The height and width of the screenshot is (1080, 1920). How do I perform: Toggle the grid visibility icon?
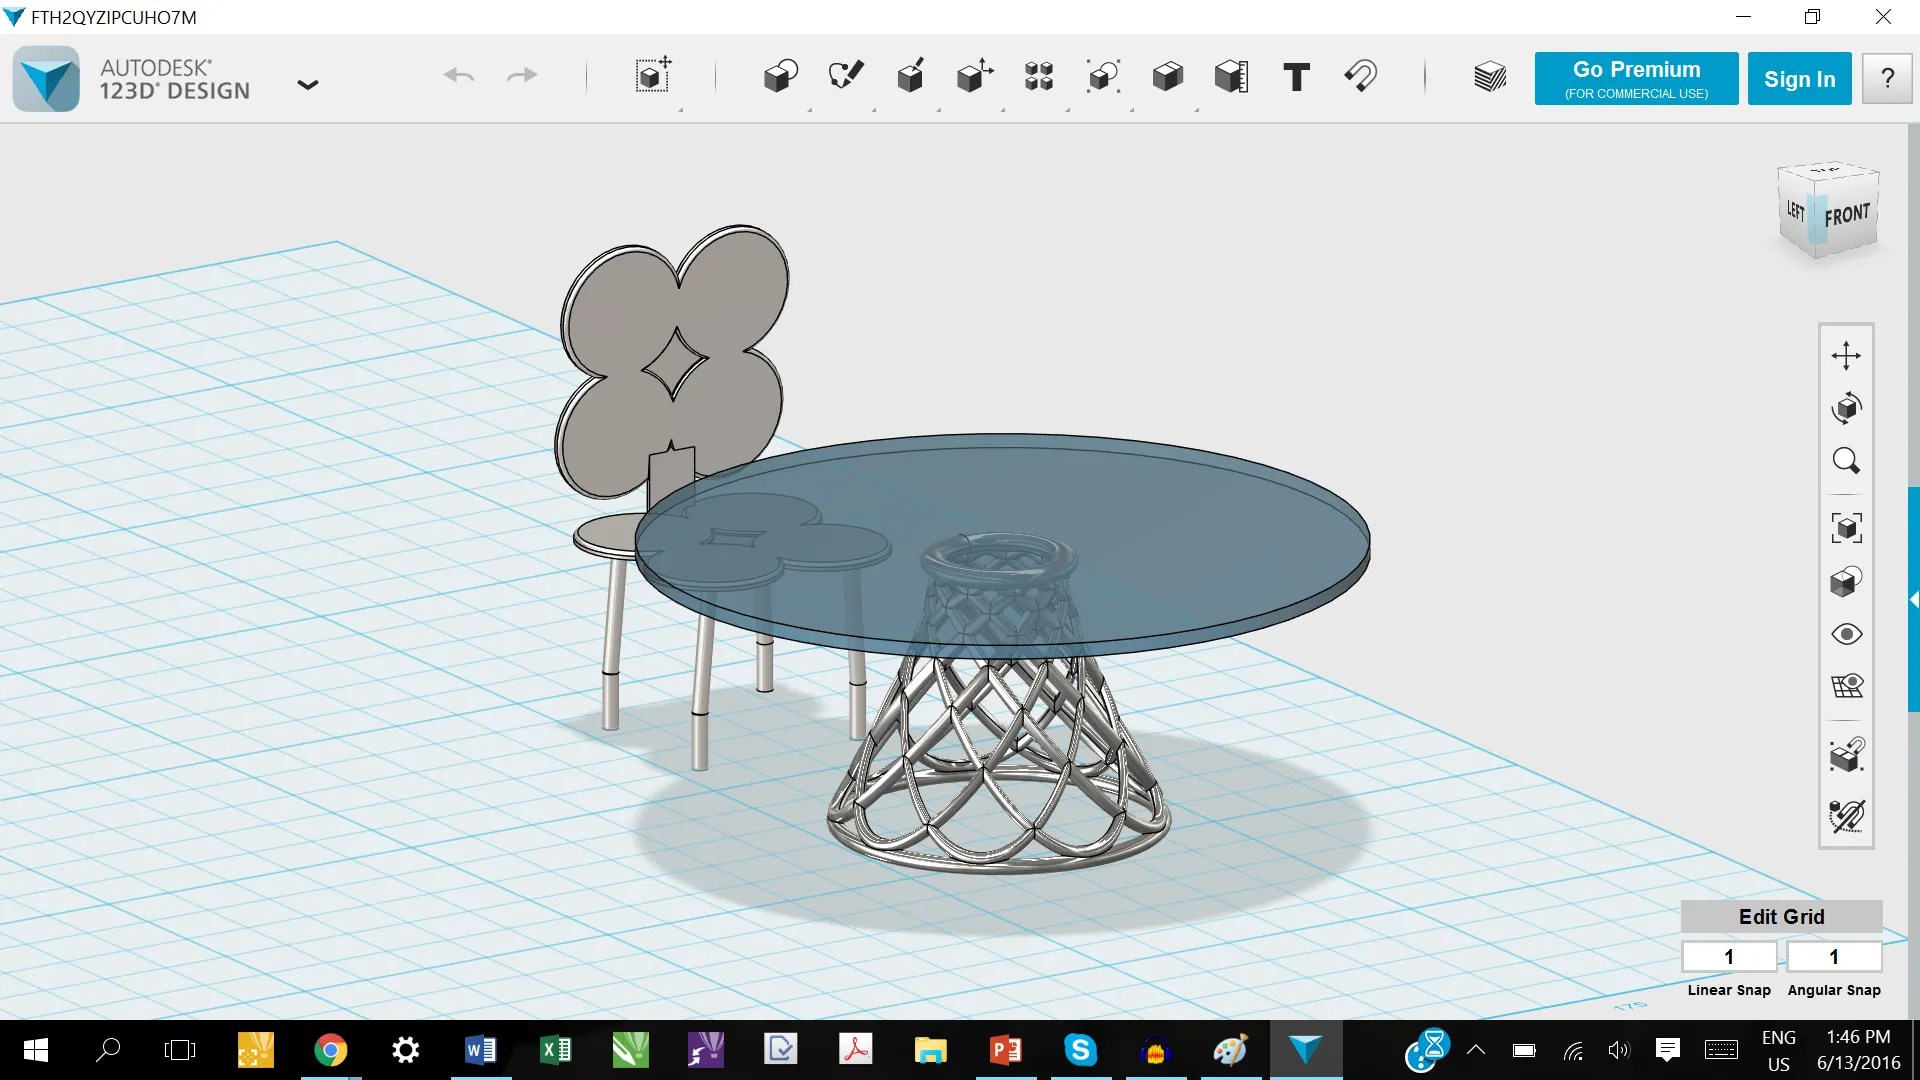click(1846, 686)
